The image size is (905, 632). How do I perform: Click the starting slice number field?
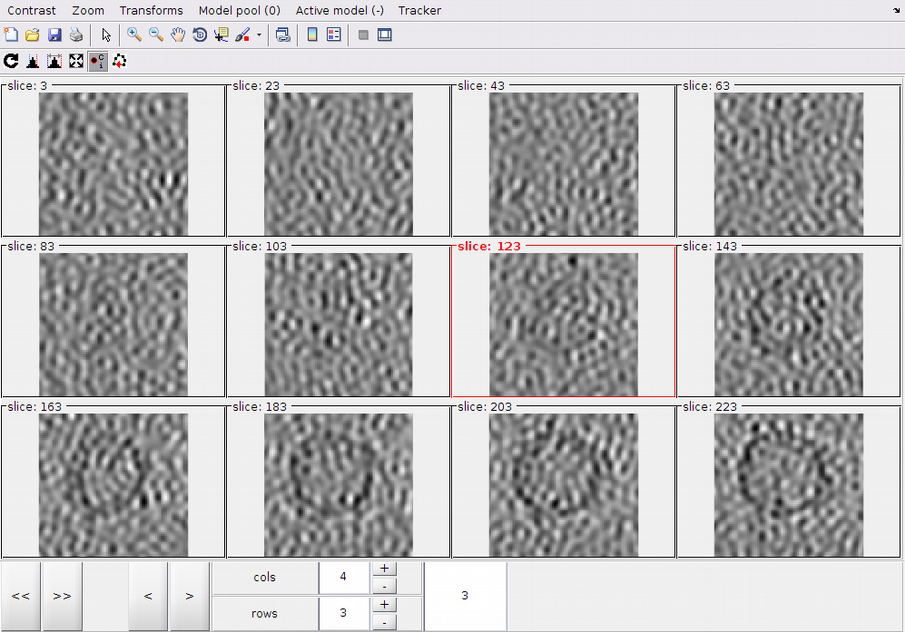coord(465,596)
